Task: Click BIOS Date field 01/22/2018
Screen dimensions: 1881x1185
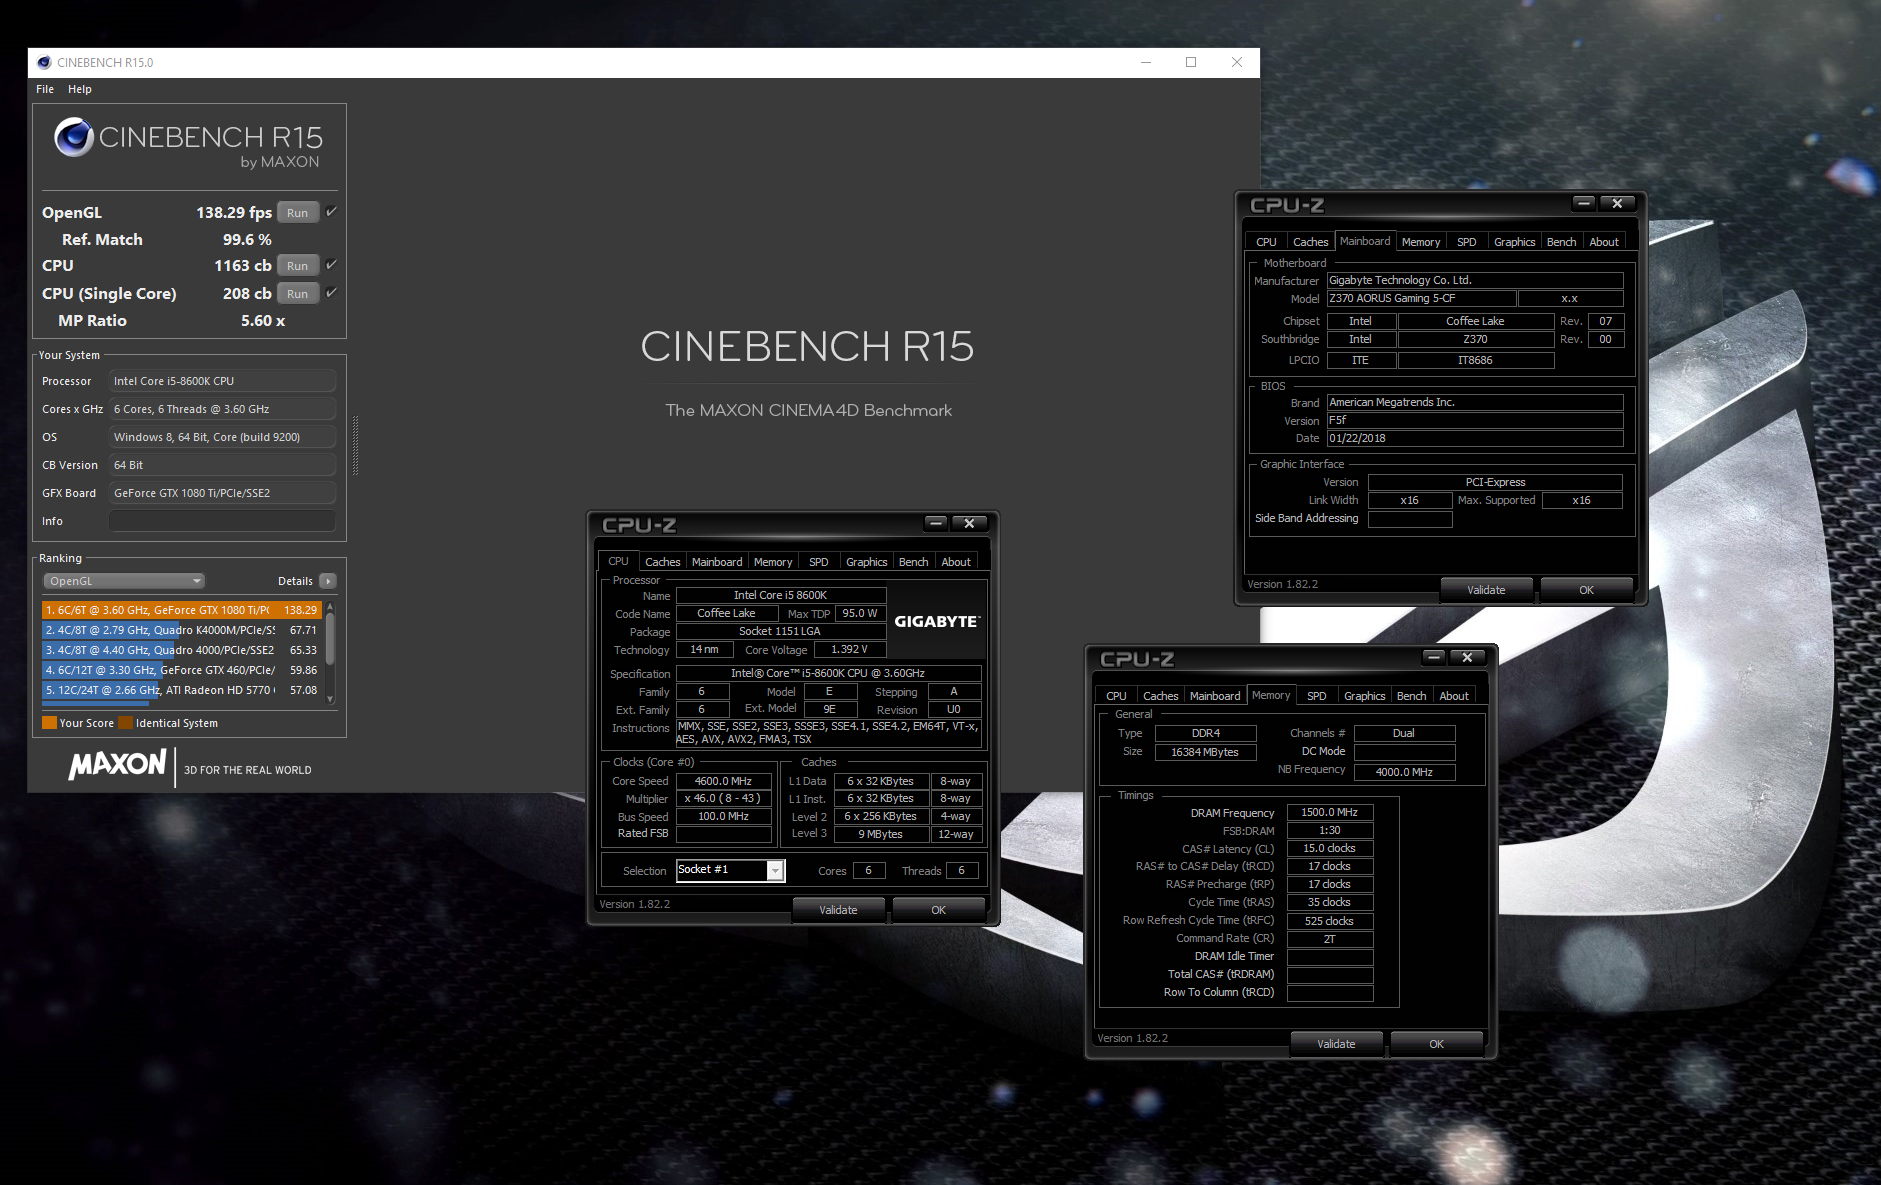Action: [1475, 438]
